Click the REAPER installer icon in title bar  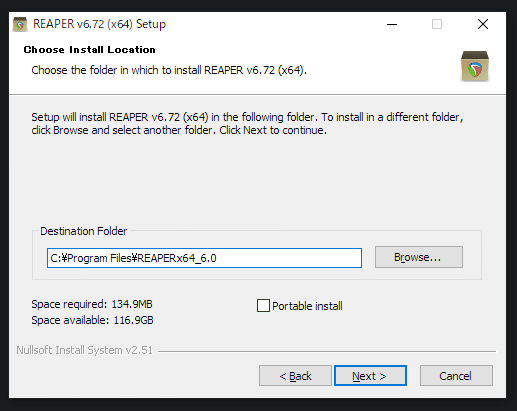20,24
